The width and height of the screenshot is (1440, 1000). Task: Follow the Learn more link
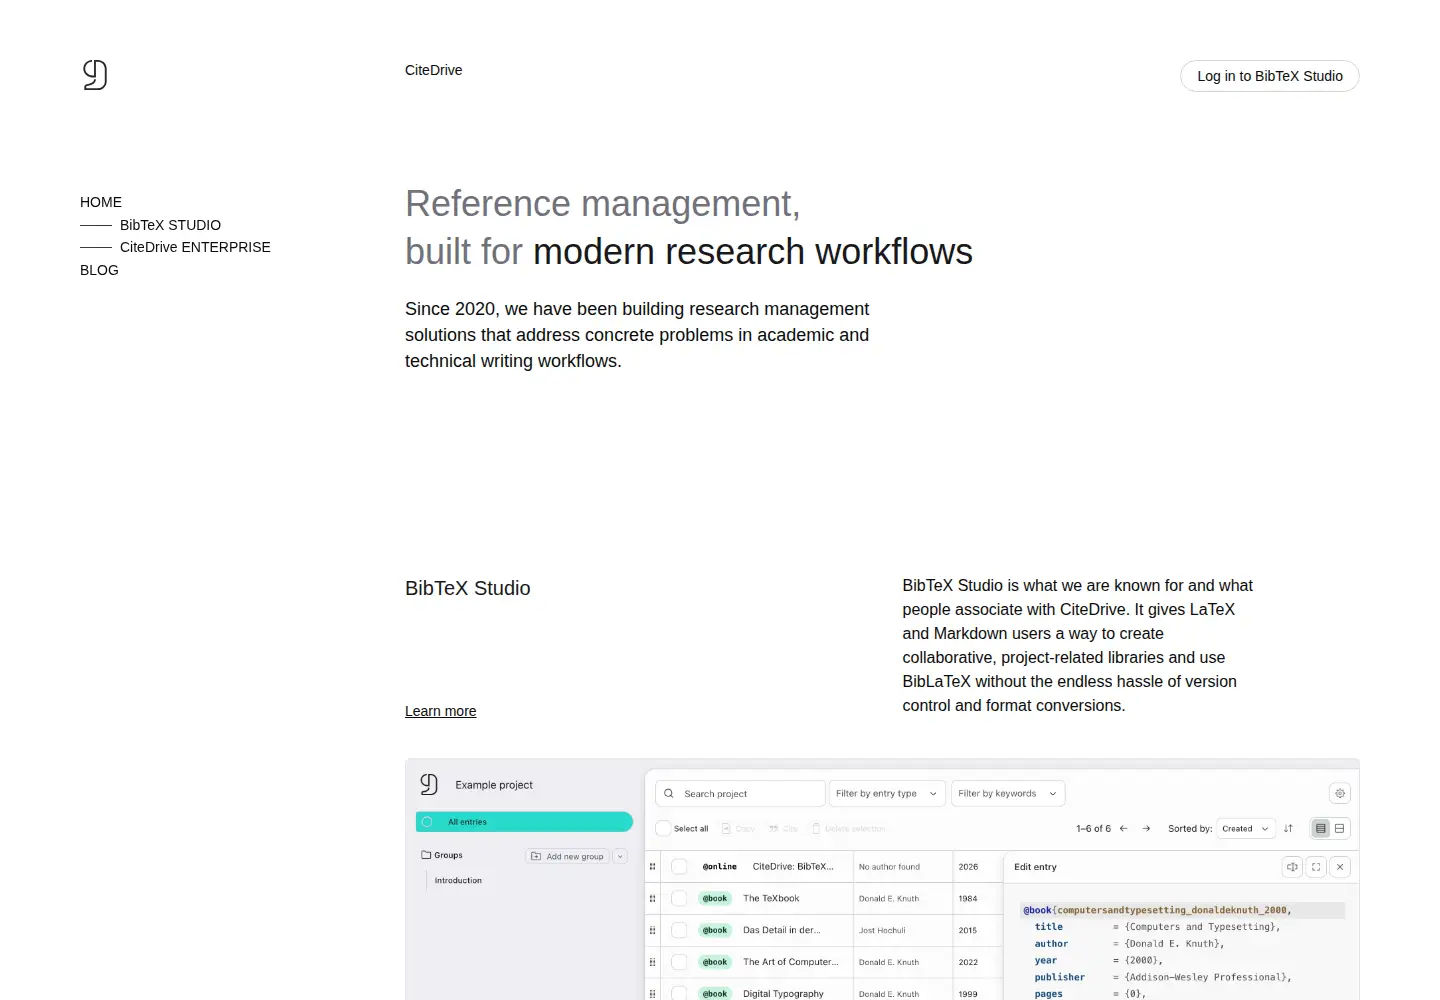[x=440, y=711]
